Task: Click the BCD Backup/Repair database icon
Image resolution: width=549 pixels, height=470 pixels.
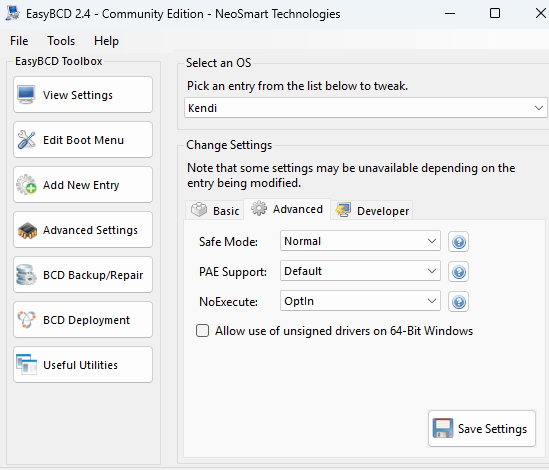Action: click(x=26, y=275)
